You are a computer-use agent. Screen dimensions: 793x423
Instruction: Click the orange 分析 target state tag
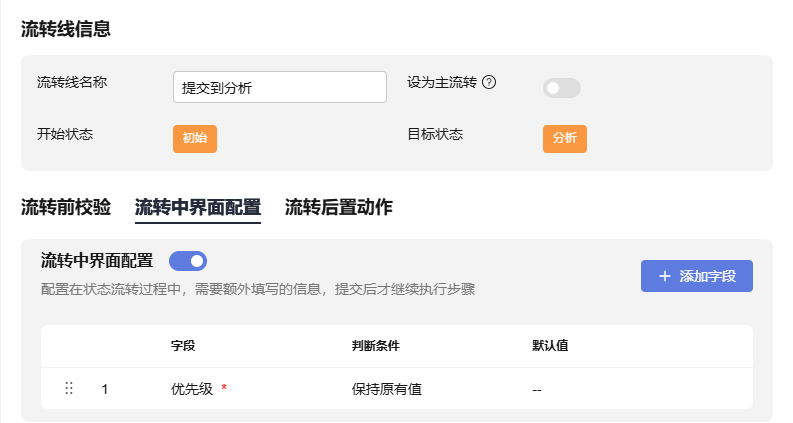[565, 138]
